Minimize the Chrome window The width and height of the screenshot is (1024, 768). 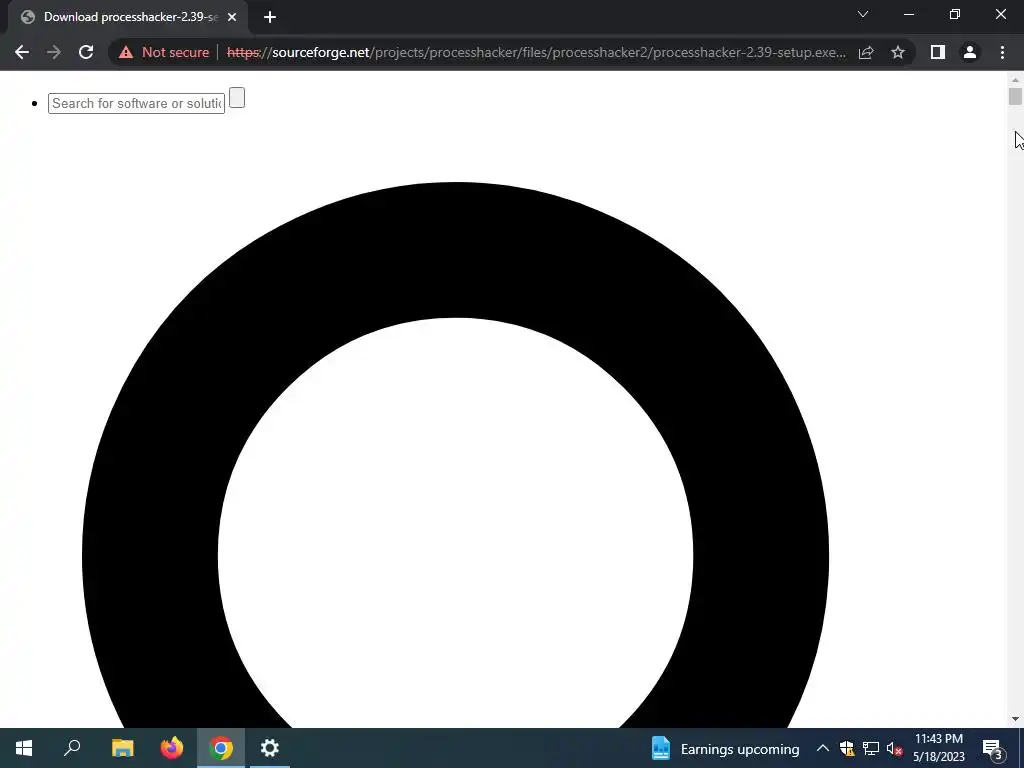click(x=909, y=14)
